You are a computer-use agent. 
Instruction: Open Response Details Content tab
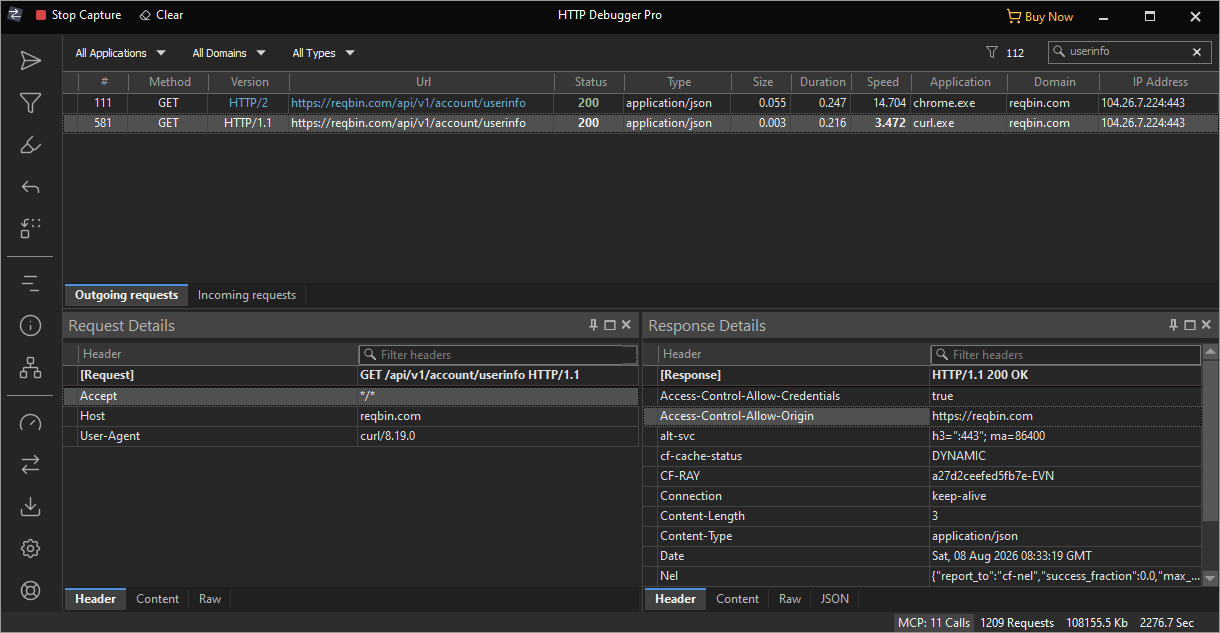click(737, 599)
